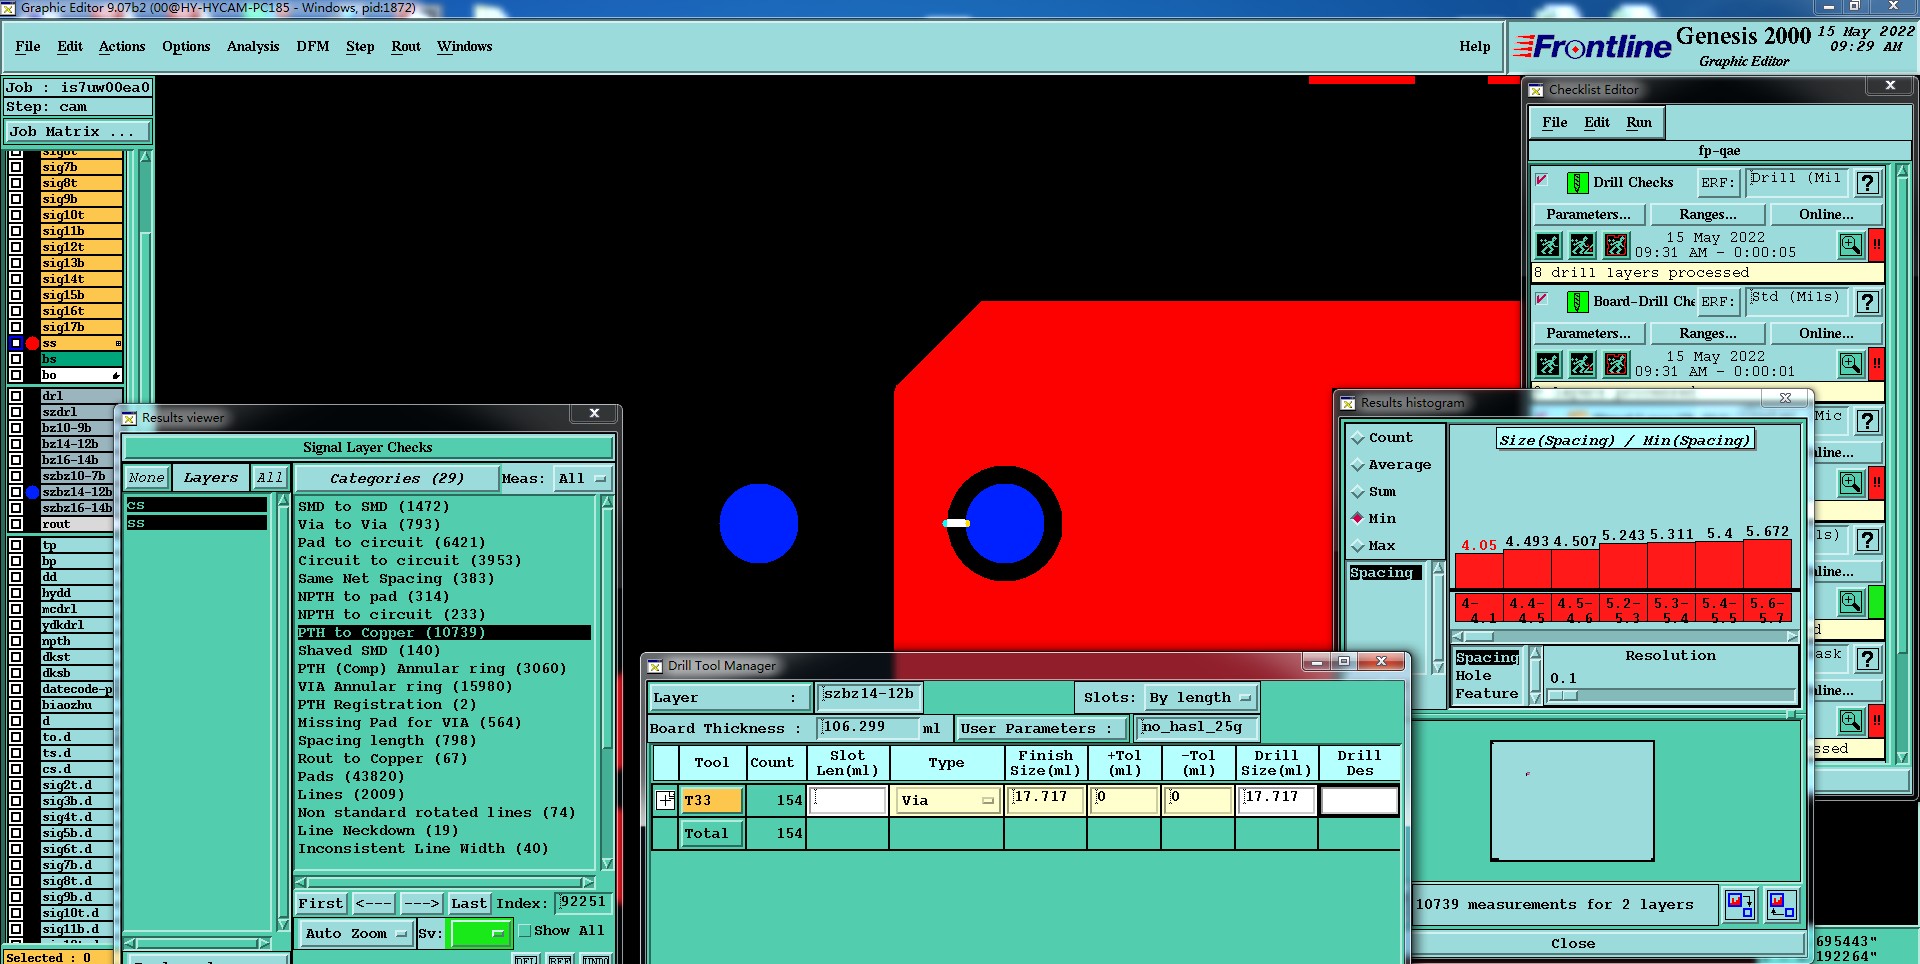This screenshot has width=1920, height=964.
Task: Open Ranges... for Drill Checks
Action: point(1708,215)
